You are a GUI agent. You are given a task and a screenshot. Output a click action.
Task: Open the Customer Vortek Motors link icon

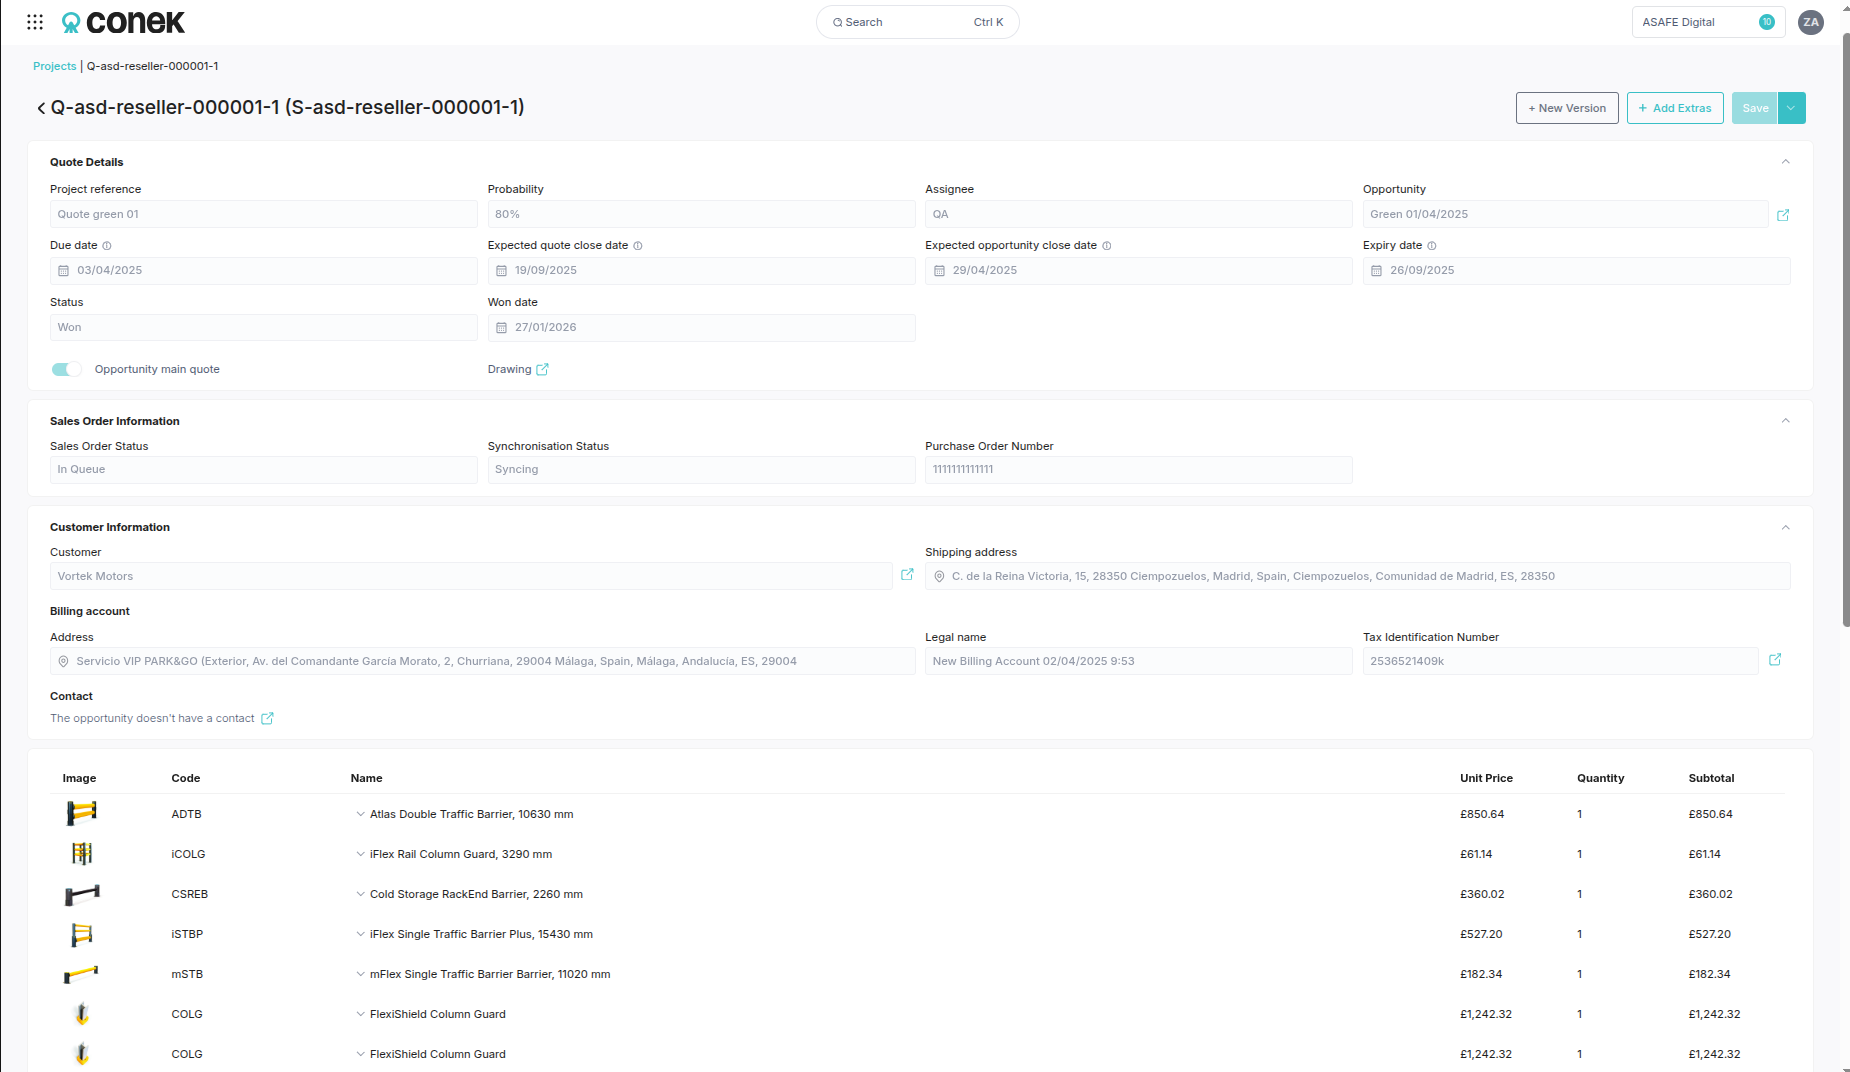907,575
